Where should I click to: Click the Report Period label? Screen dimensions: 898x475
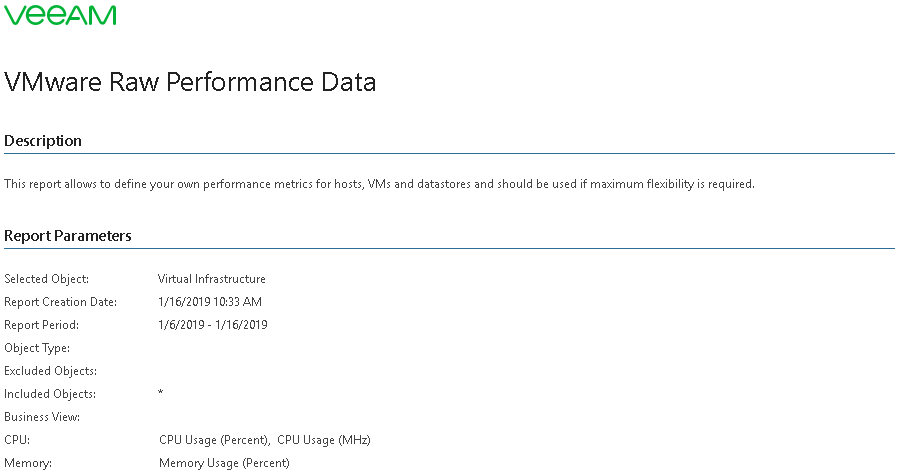click(41, 325)
